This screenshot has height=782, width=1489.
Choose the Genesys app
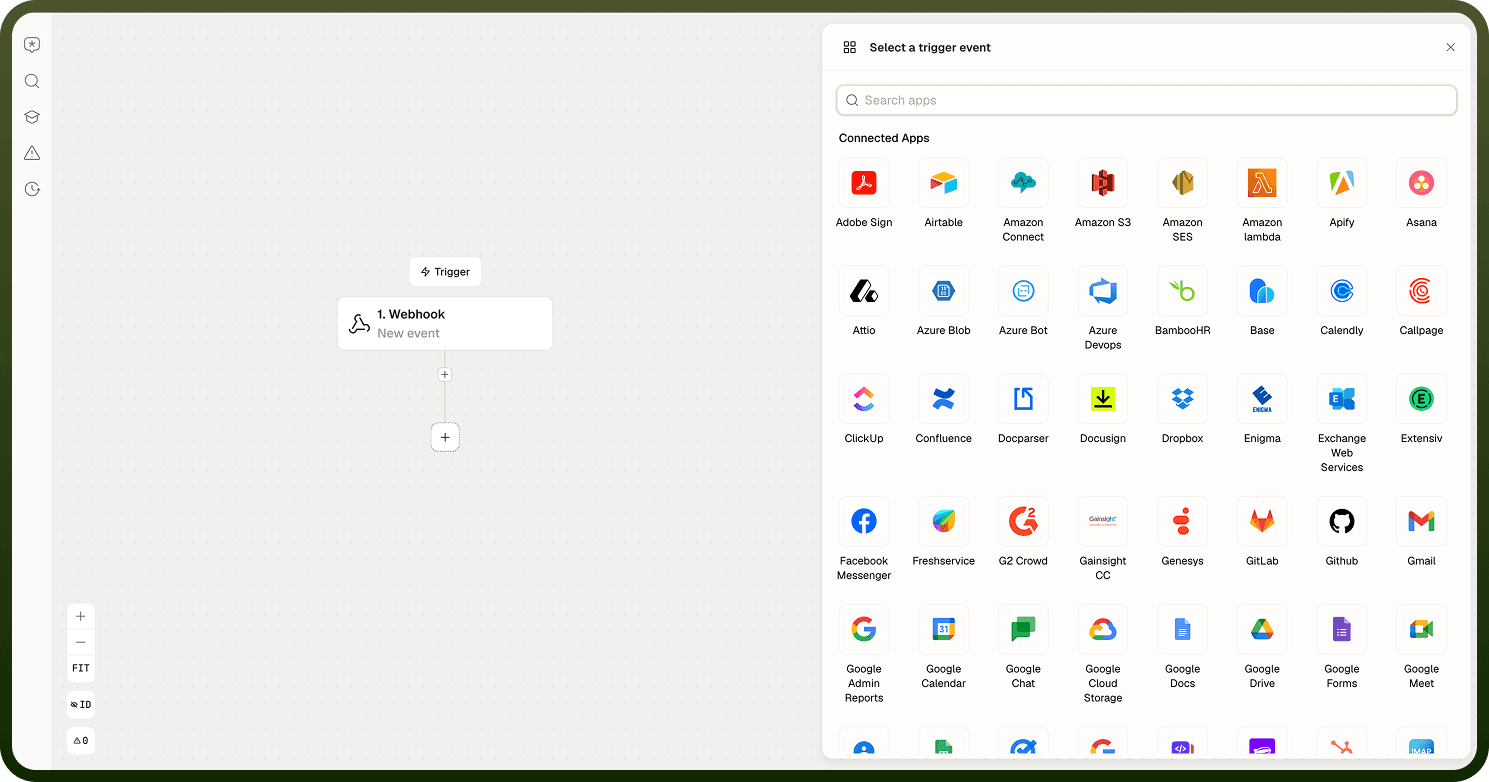[1182, 521]
